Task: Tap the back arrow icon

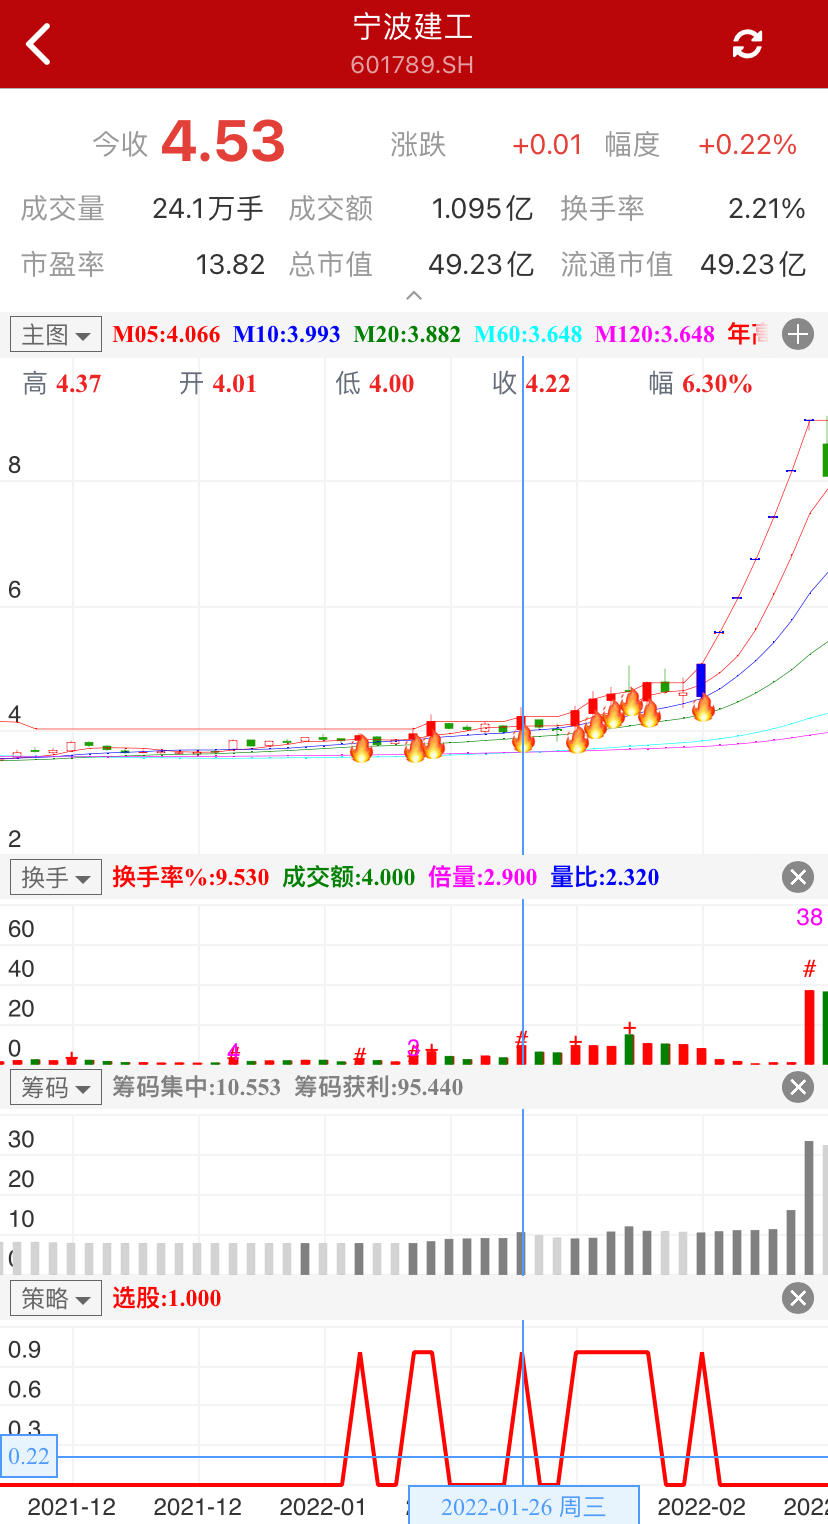Action: pyautogui.click(x=38, y=44)
